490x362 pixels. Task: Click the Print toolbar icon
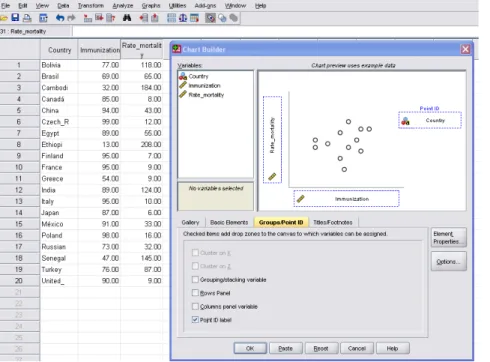point(27,18)
